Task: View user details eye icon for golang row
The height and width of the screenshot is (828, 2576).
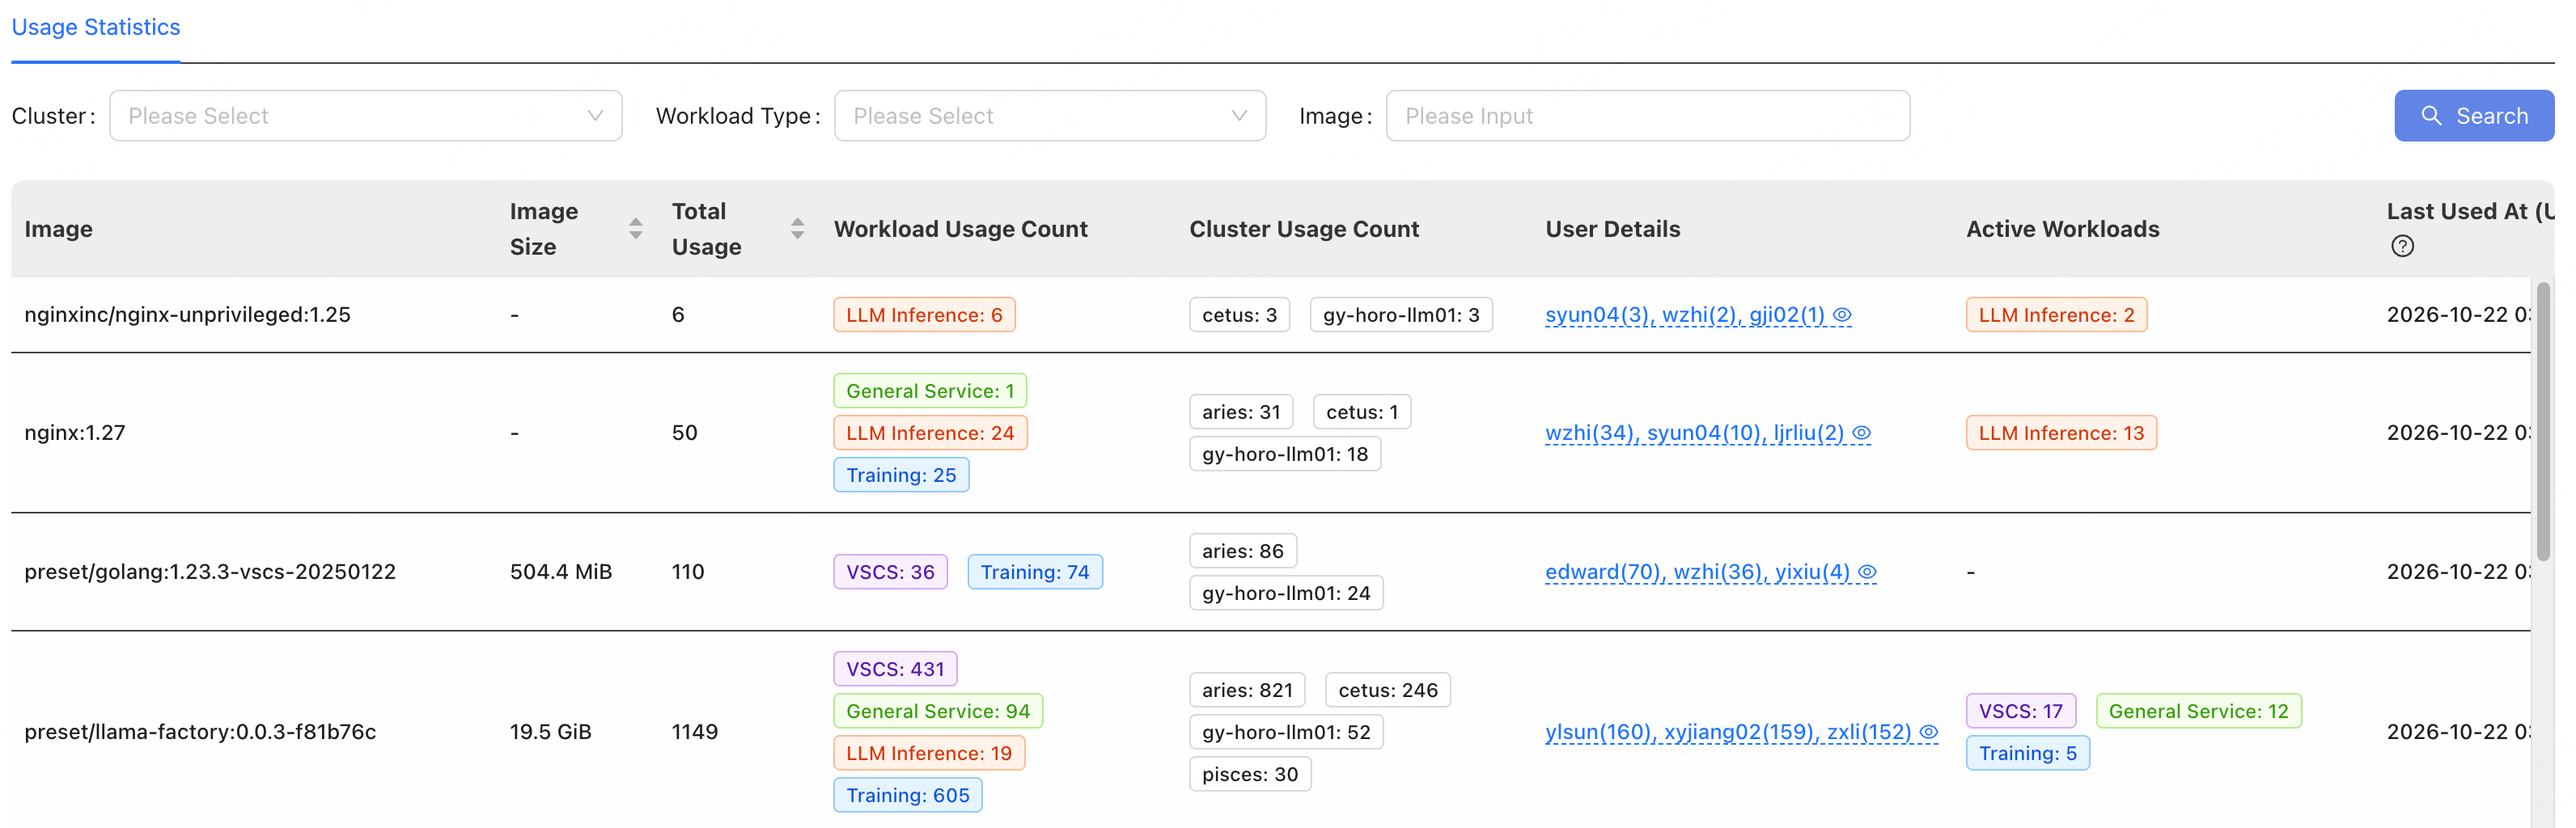Action: 1867,572
